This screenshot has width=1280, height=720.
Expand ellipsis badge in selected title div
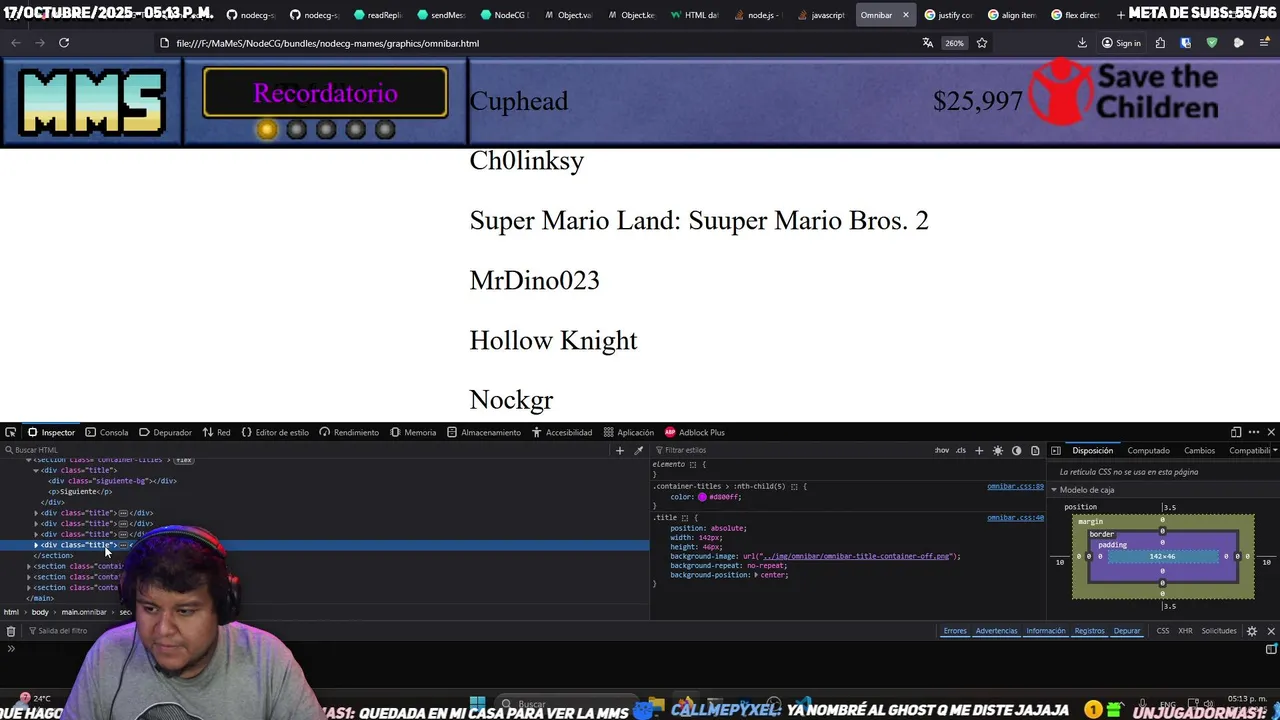(123, 545)
